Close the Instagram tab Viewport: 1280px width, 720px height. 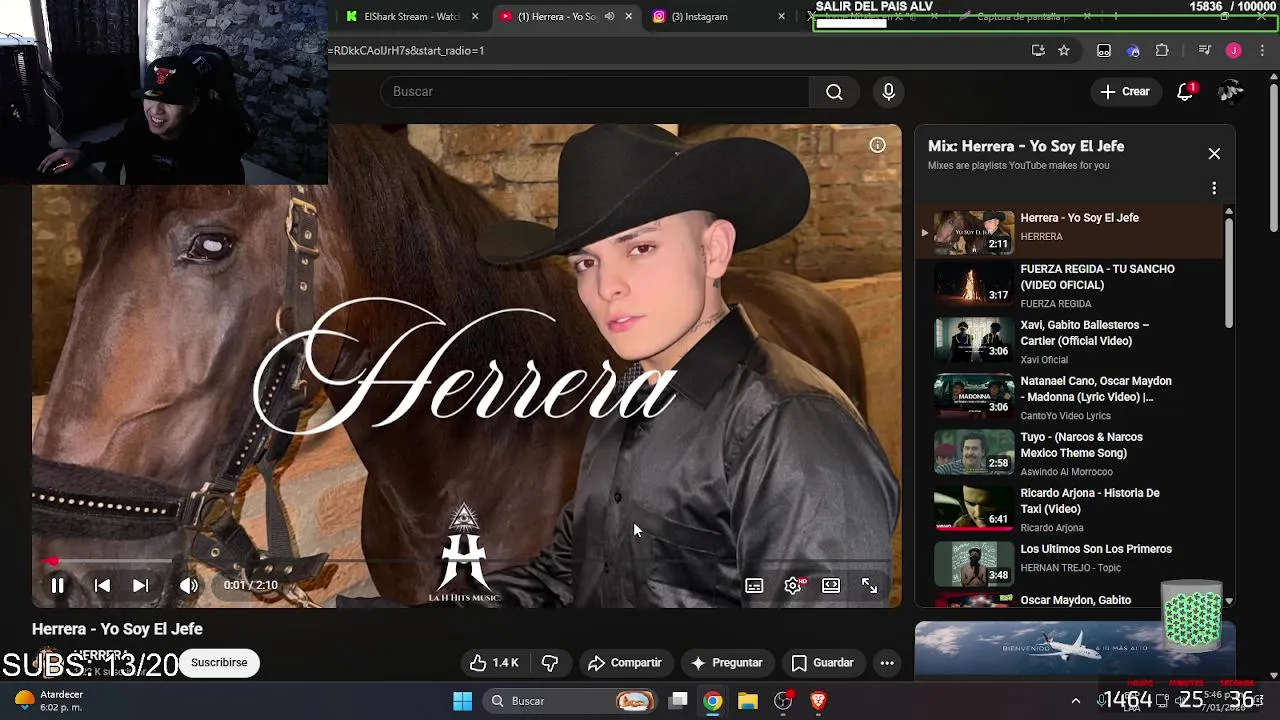[781, 17]
